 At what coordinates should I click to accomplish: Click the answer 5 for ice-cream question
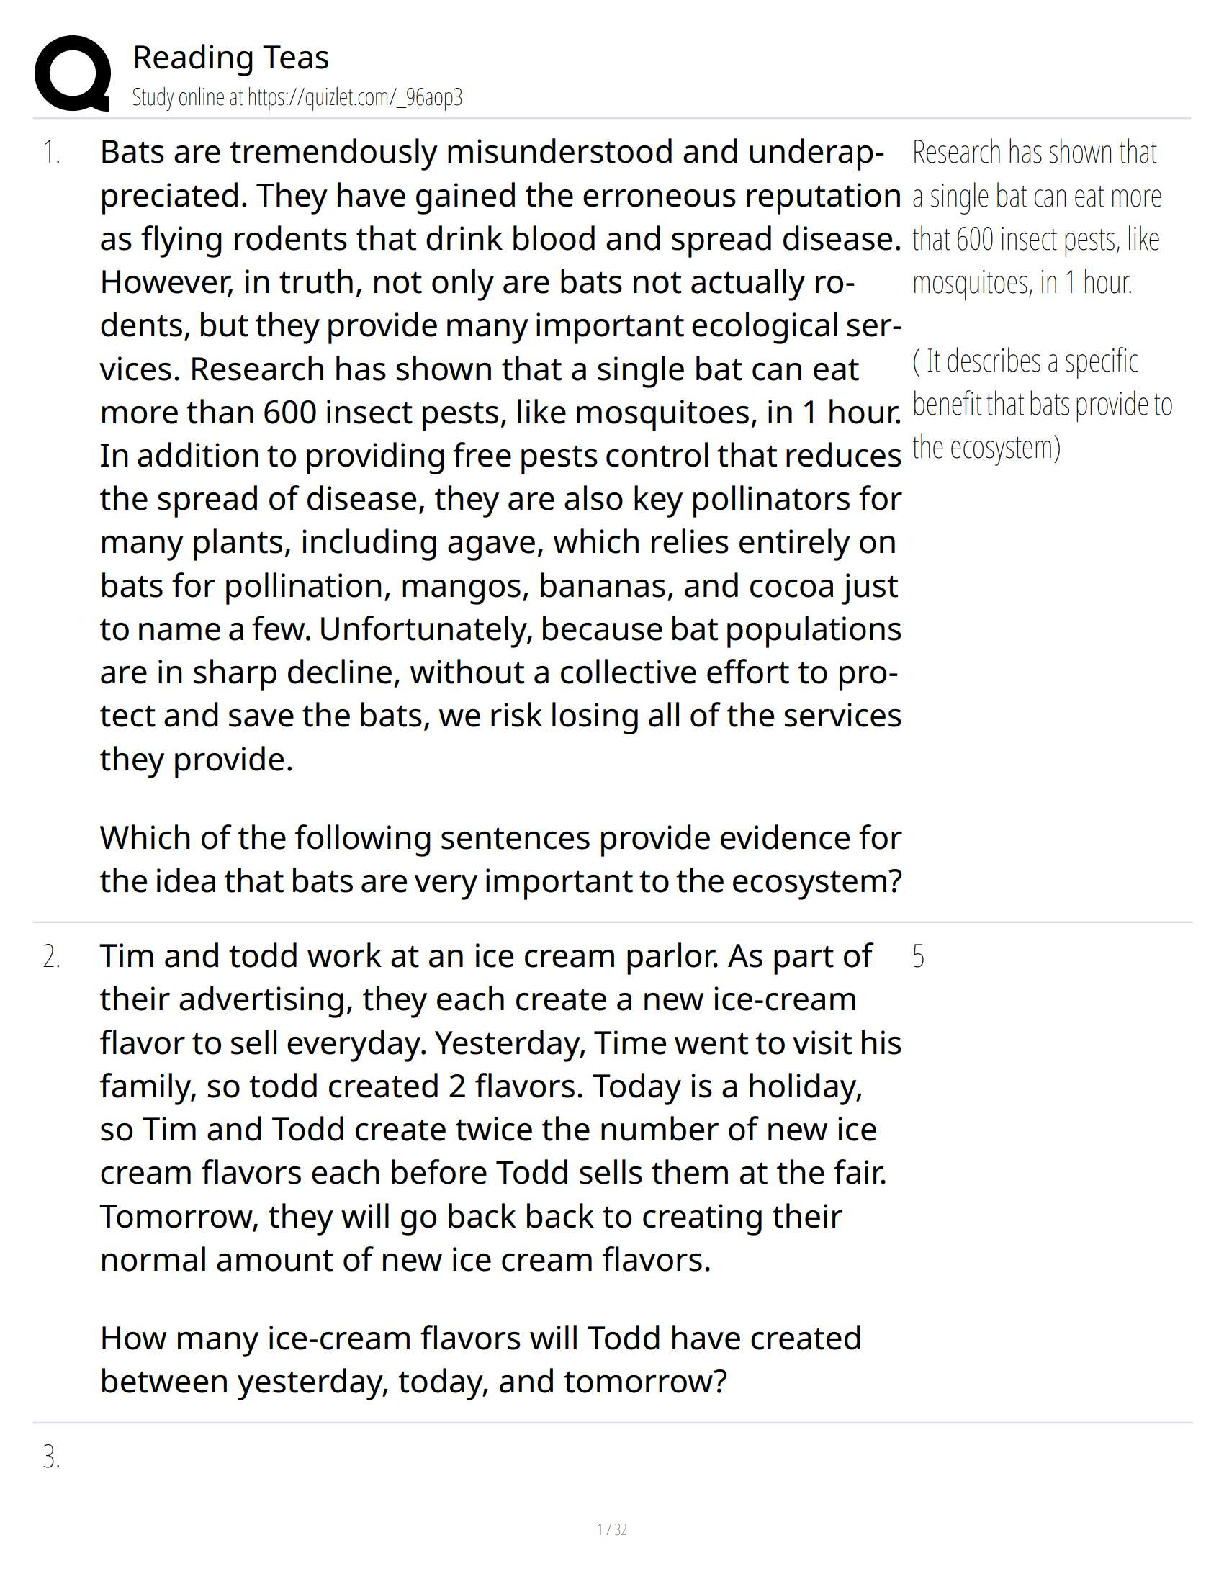coord(919,957)
